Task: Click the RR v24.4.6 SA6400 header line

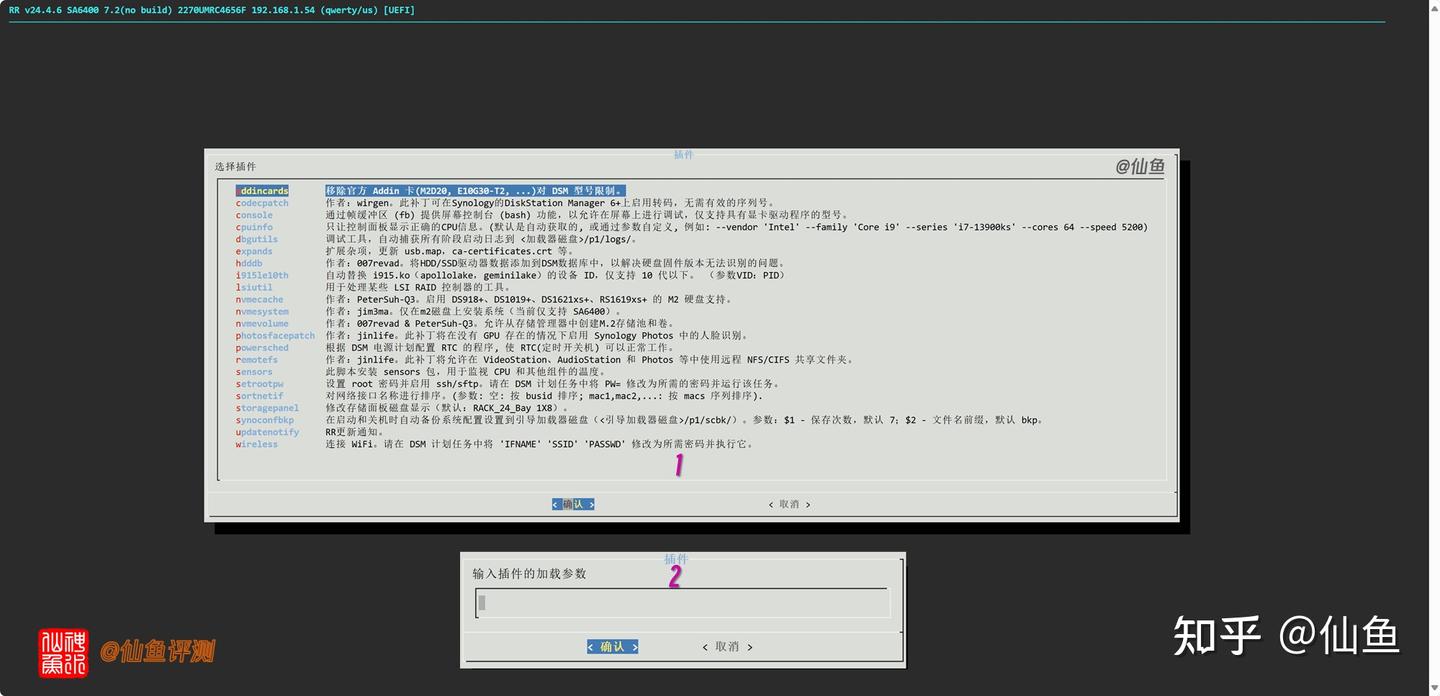Action: pyautogui.click(x=212, y=10)
